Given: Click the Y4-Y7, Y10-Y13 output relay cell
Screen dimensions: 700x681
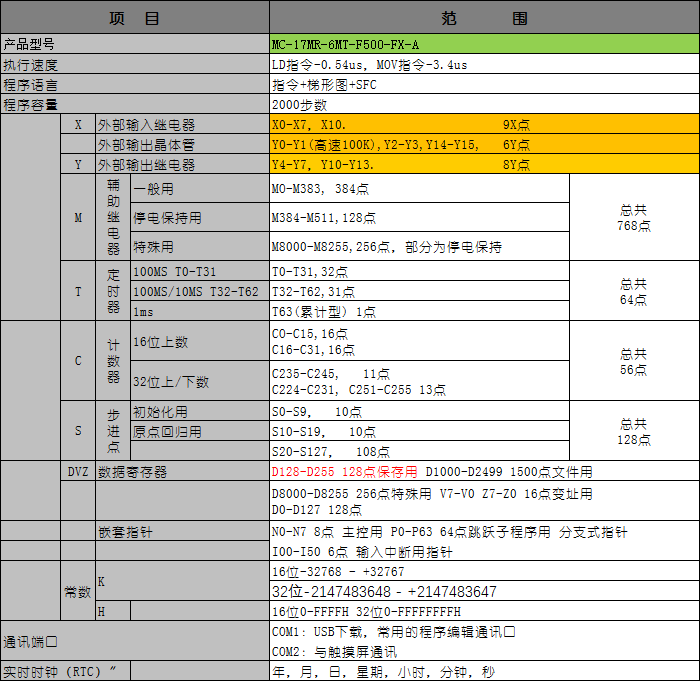Looking at the screenshot, I should pyautogui.click(x=484, y=165).
